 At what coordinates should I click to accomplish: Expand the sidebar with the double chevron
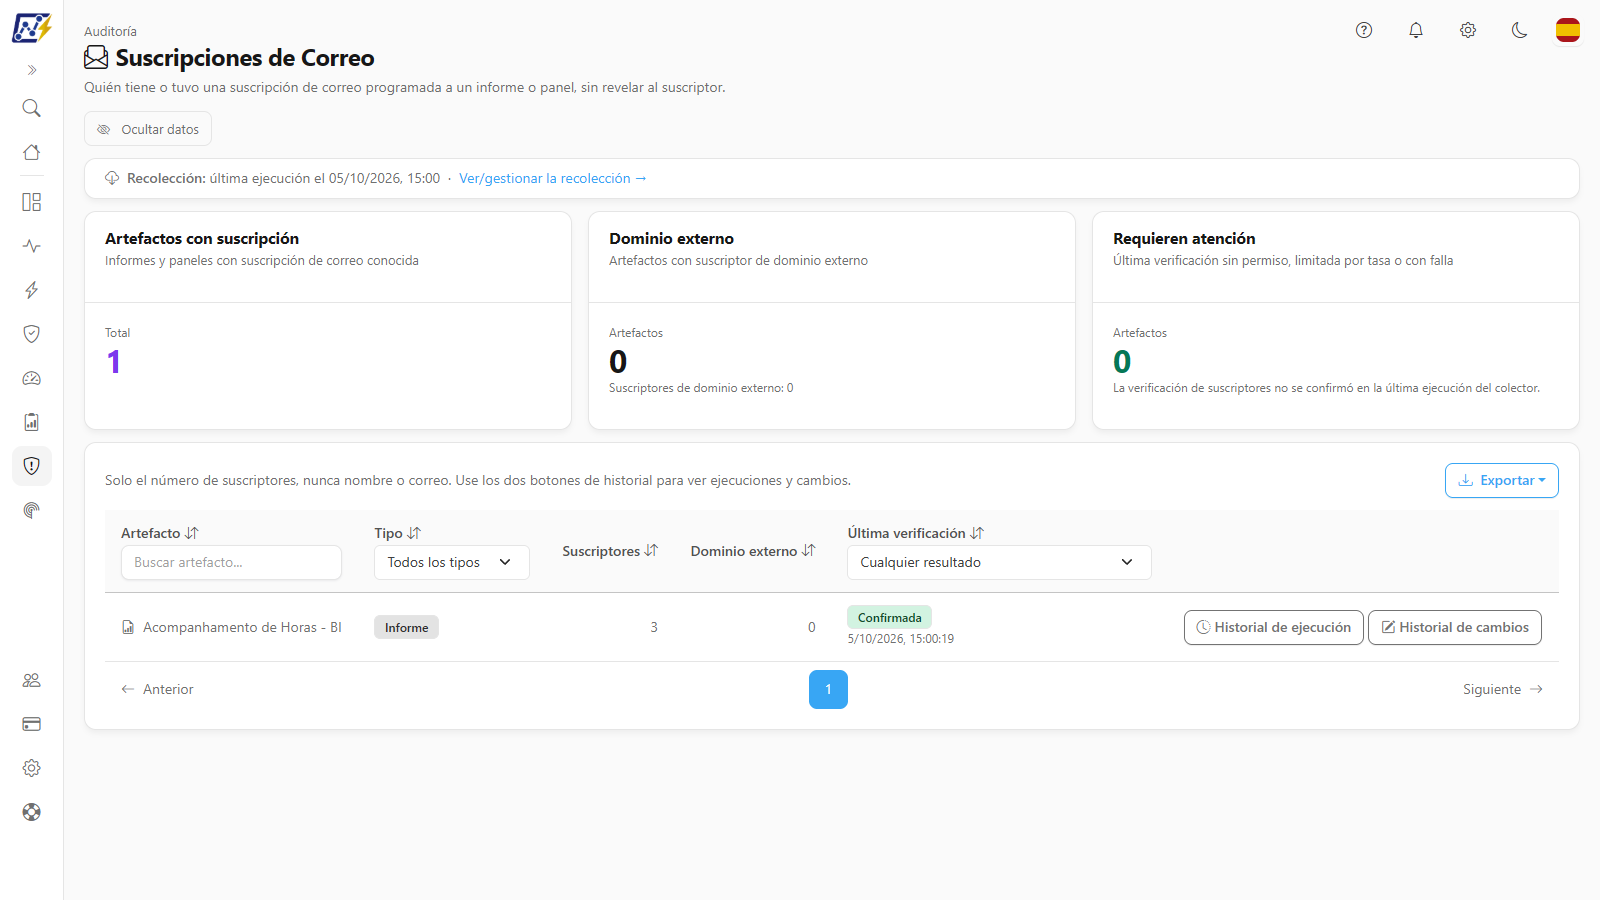tap(32, 70)
